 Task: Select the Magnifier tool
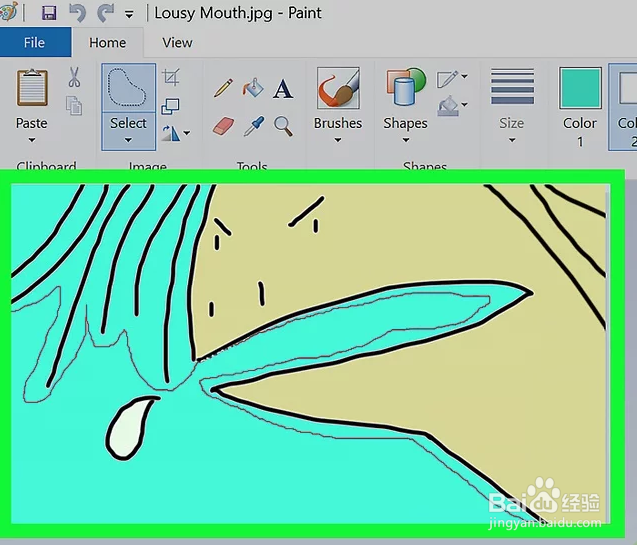tap(283, 126)
